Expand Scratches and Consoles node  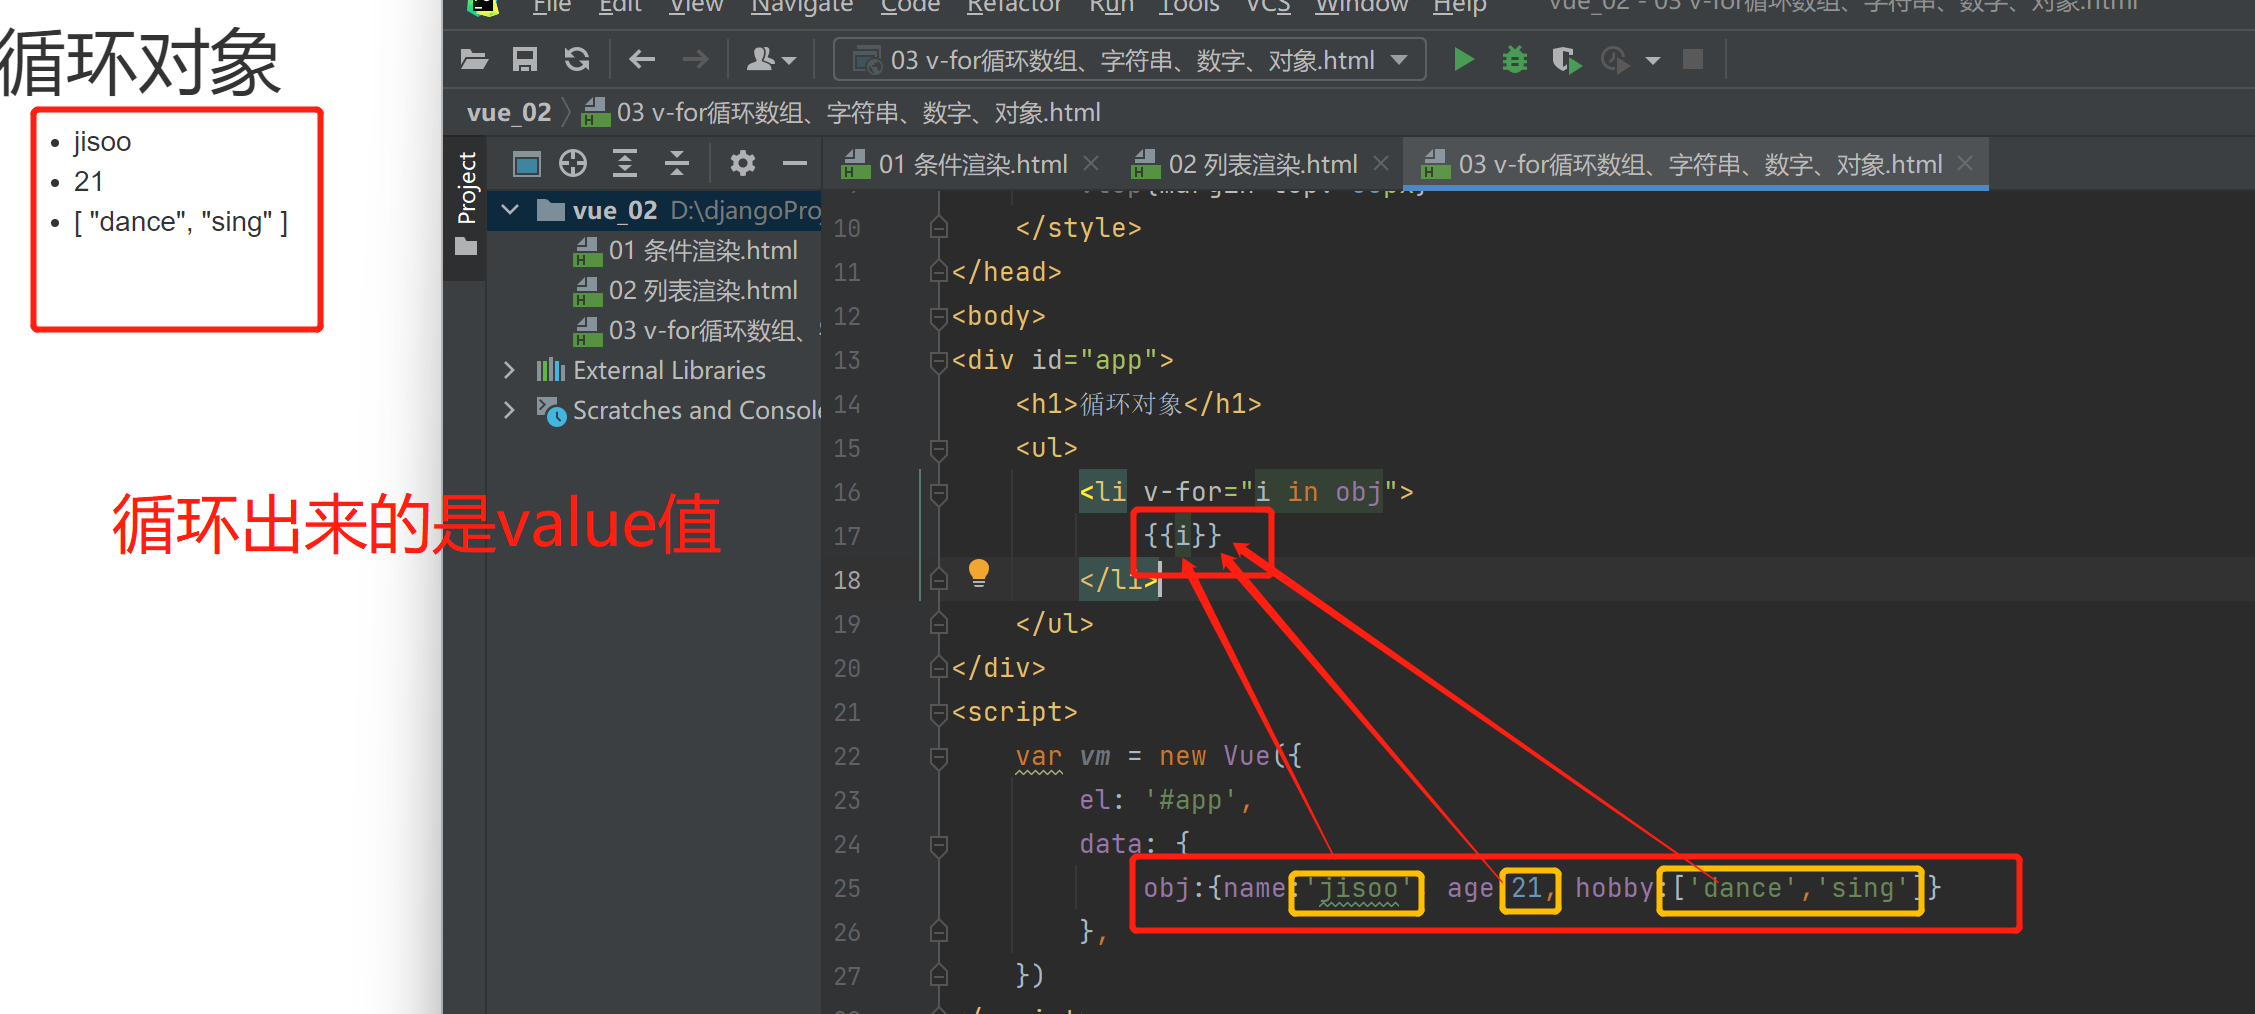click(510, 410)
